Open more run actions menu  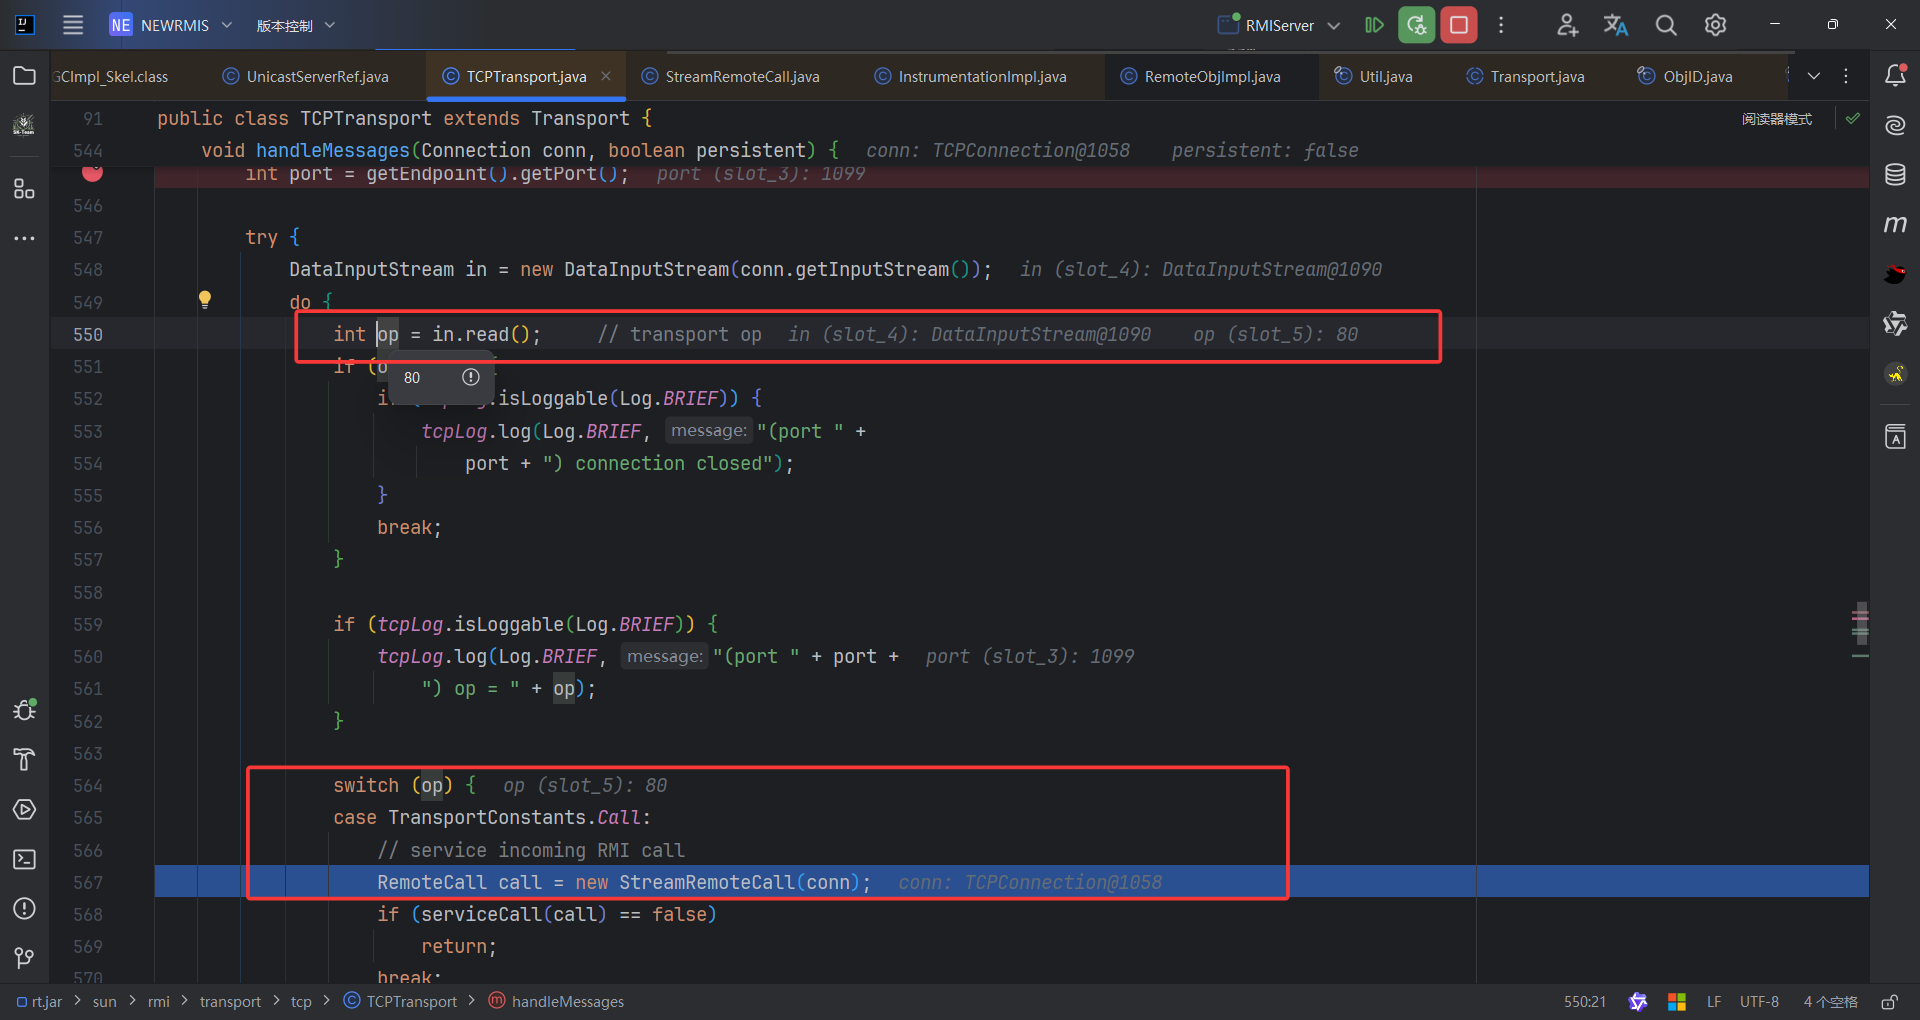[1501, 25]
